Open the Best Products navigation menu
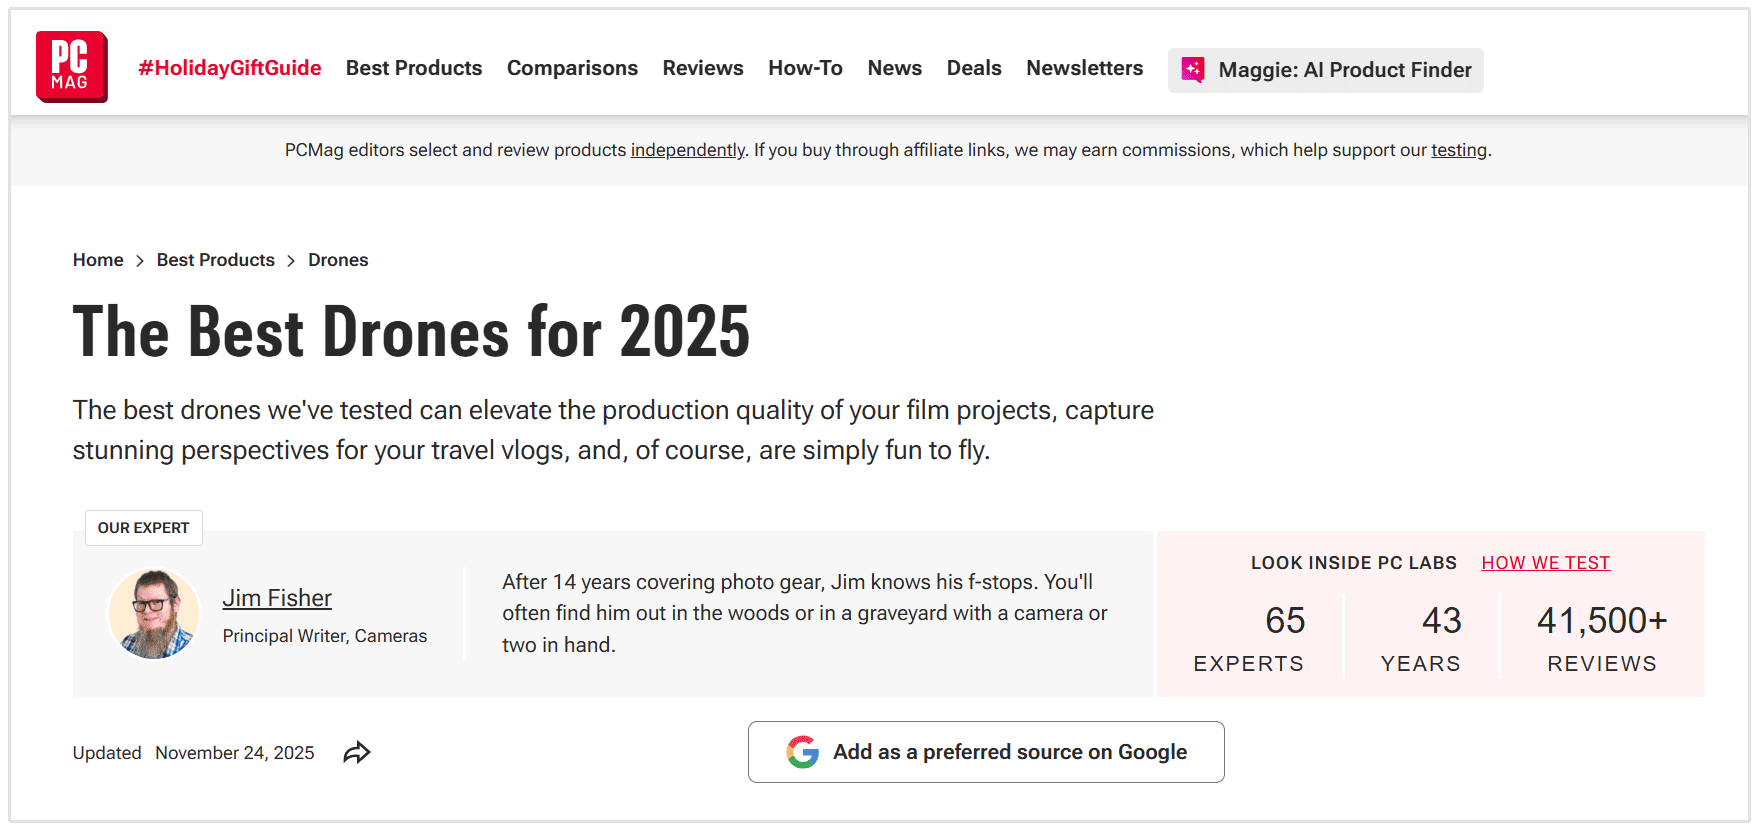 (x=414, y=68)
